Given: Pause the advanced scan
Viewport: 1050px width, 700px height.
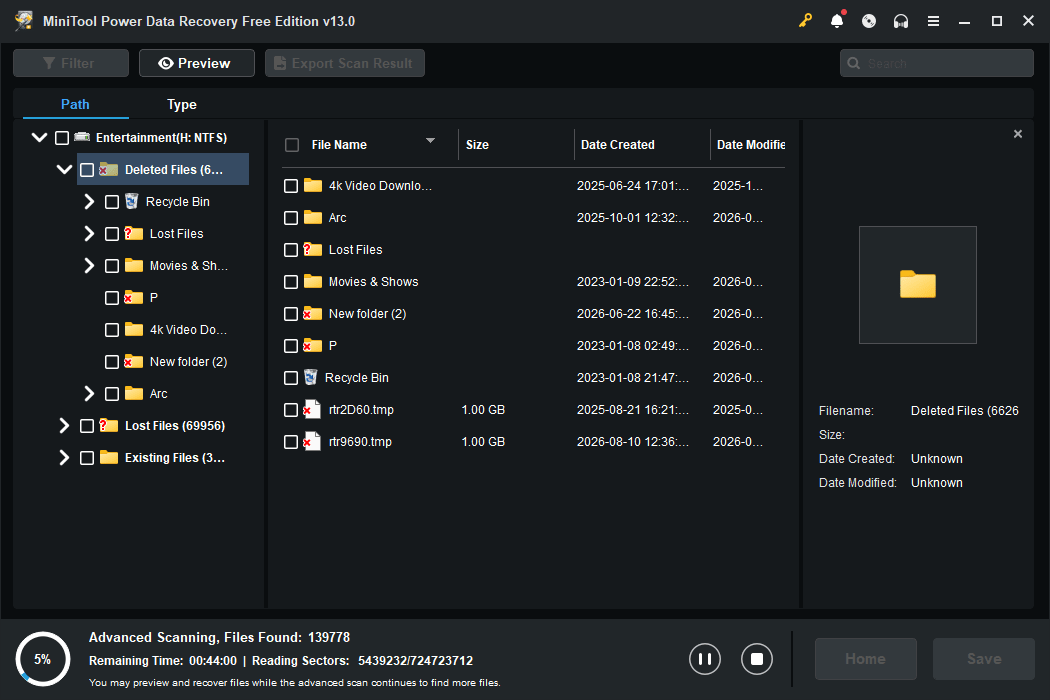Looking at the screenshot, I should coord(704,658).
